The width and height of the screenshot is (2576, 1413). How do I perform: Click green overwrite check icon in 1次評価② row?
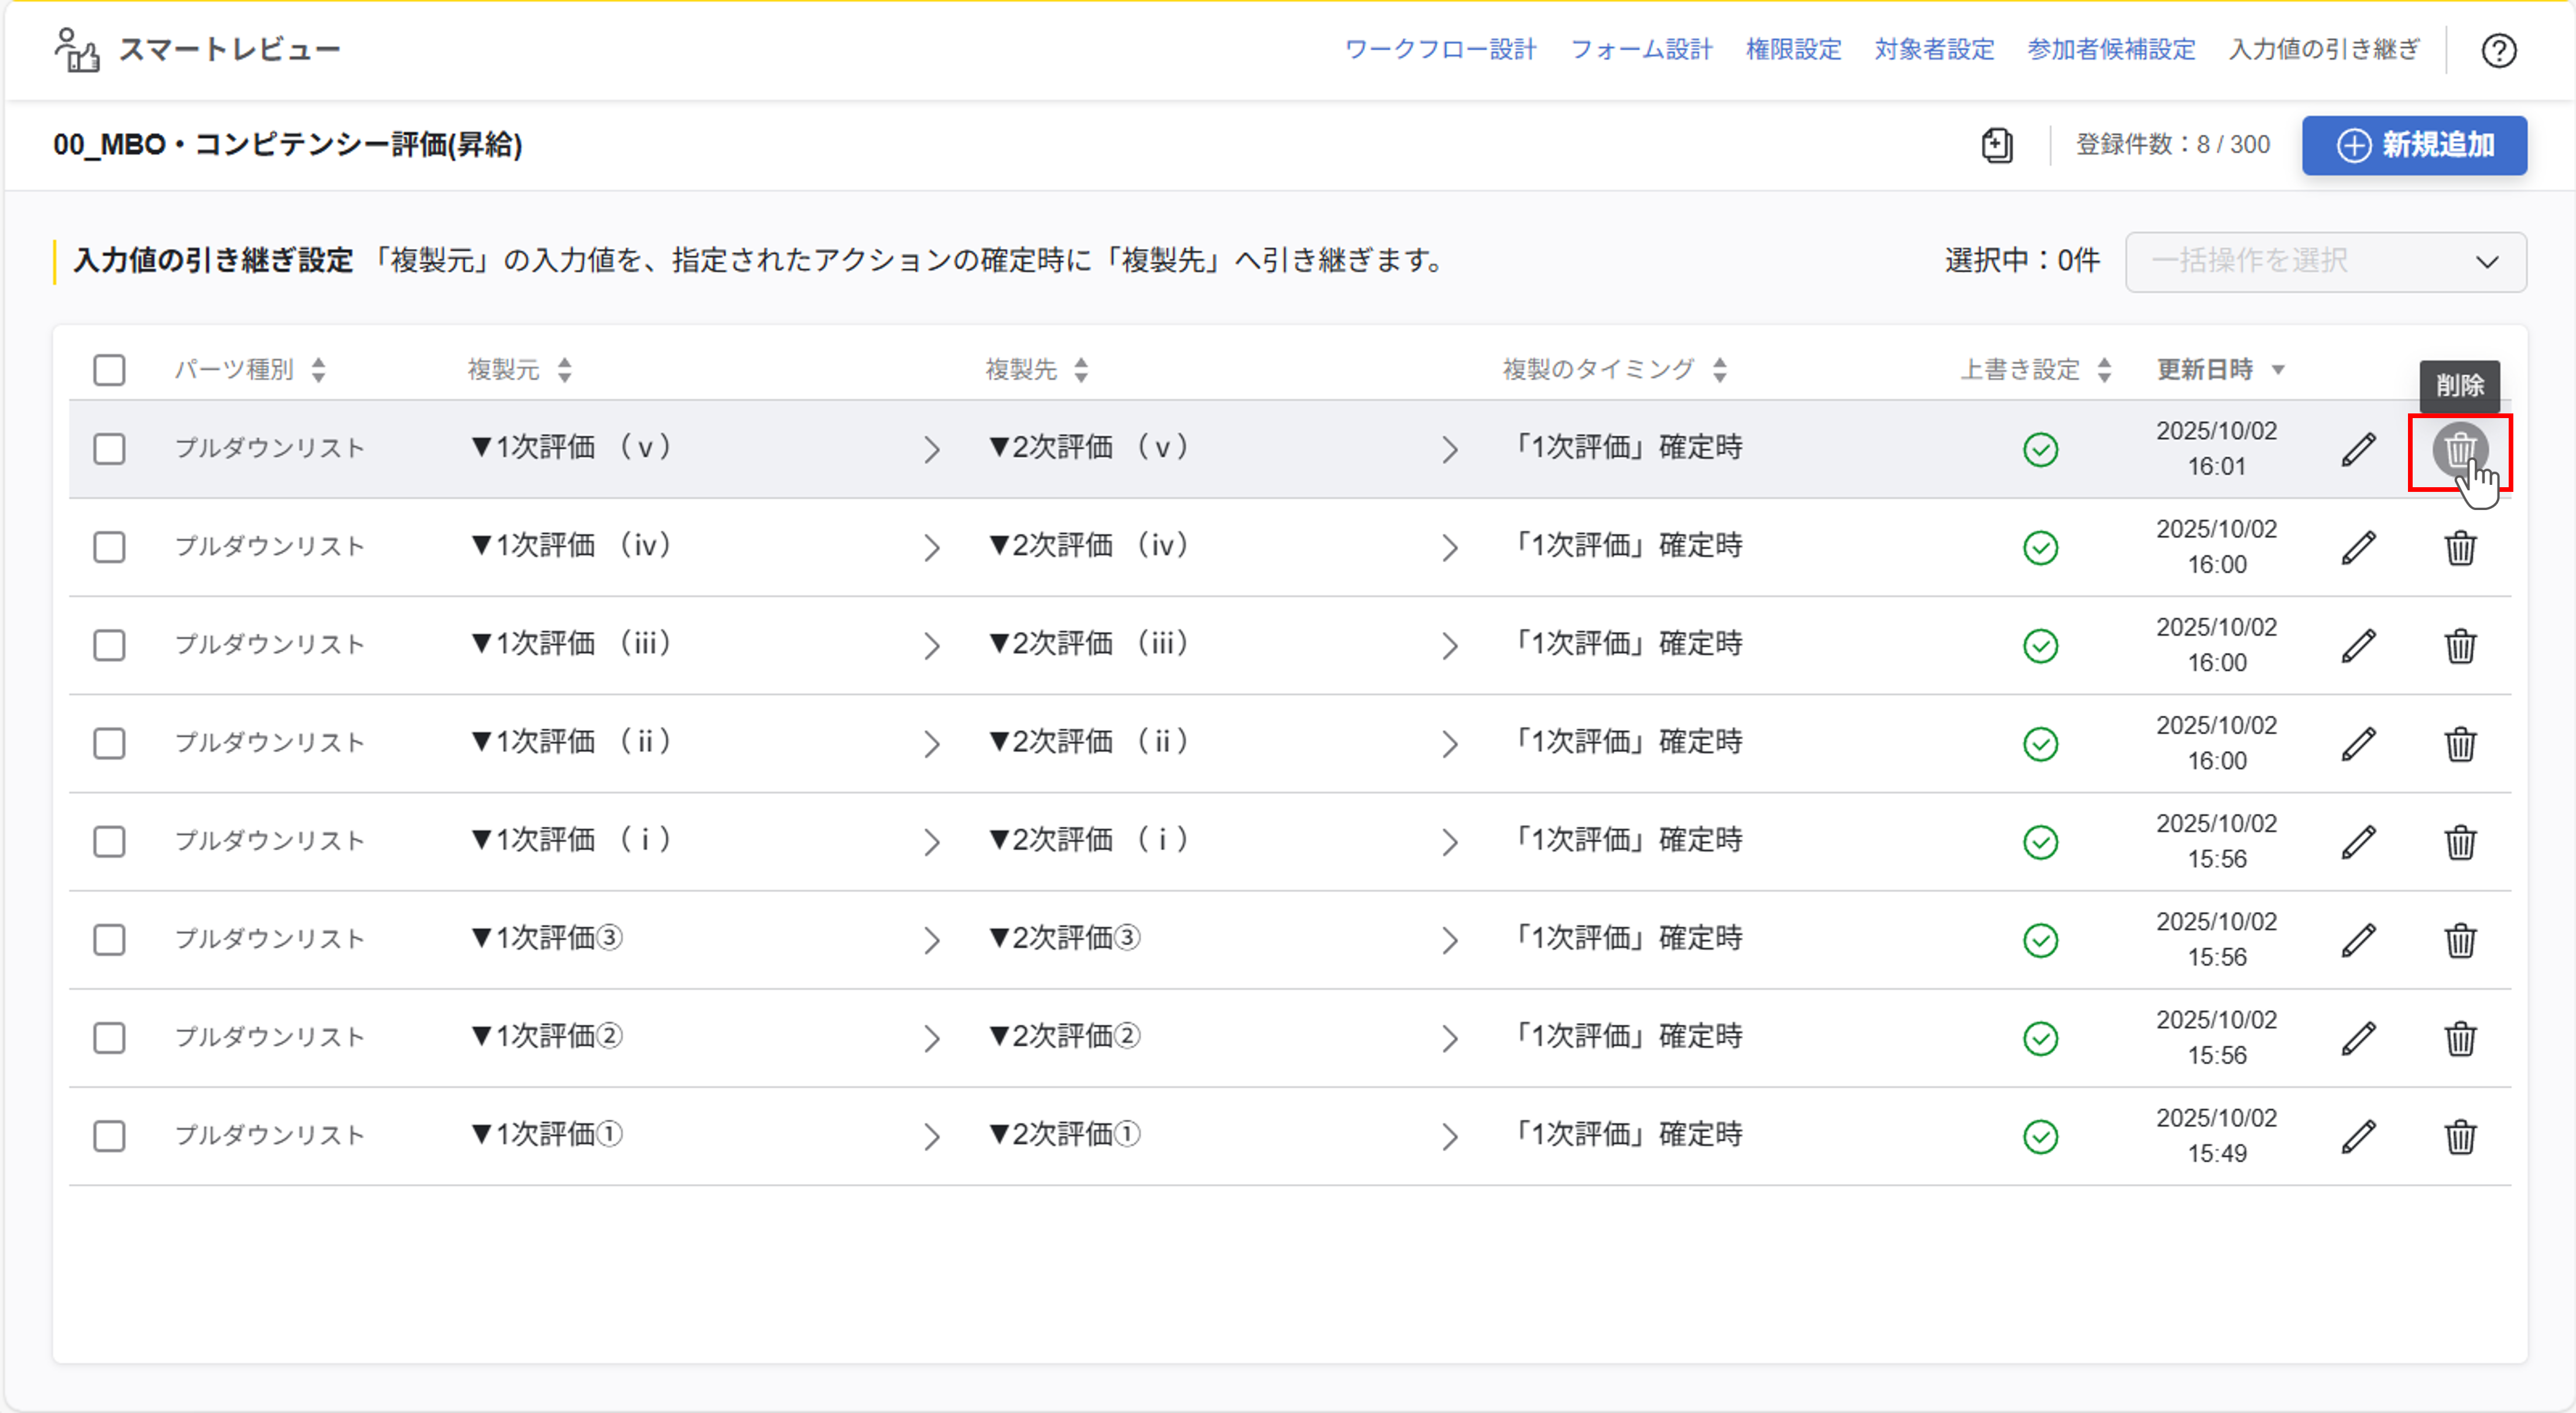pos(2040,1039)
